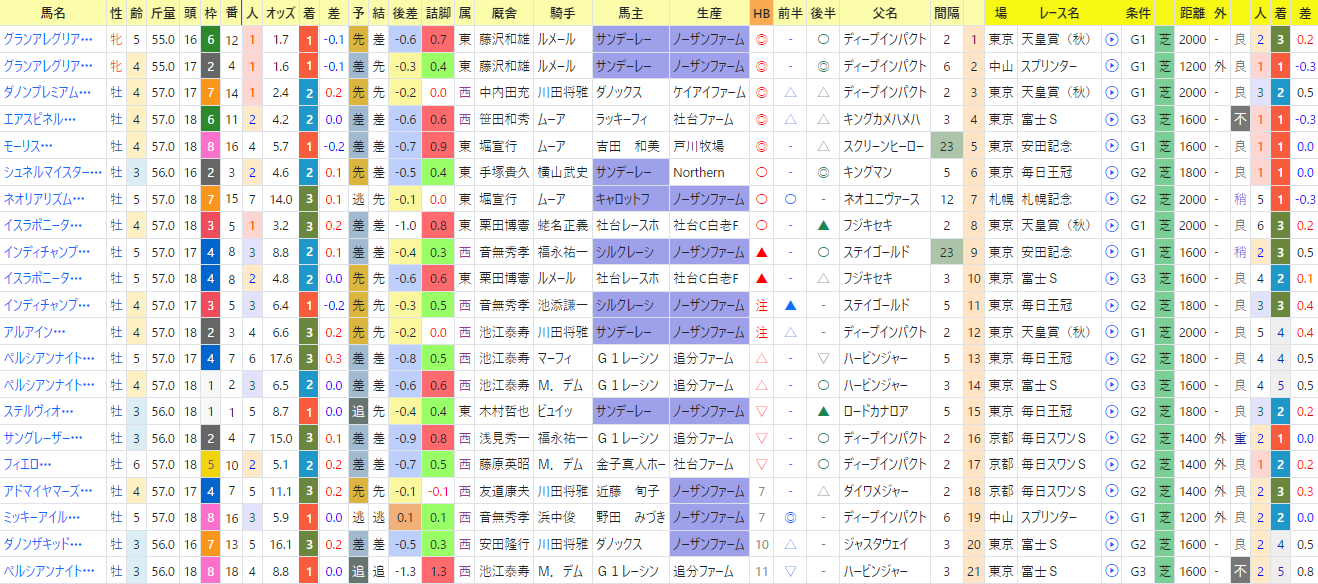The image size is (1318, 584).
Task: Play the 札幌記念 race video in row 7
Action: pyautogui.click(x=1112, y=198)
